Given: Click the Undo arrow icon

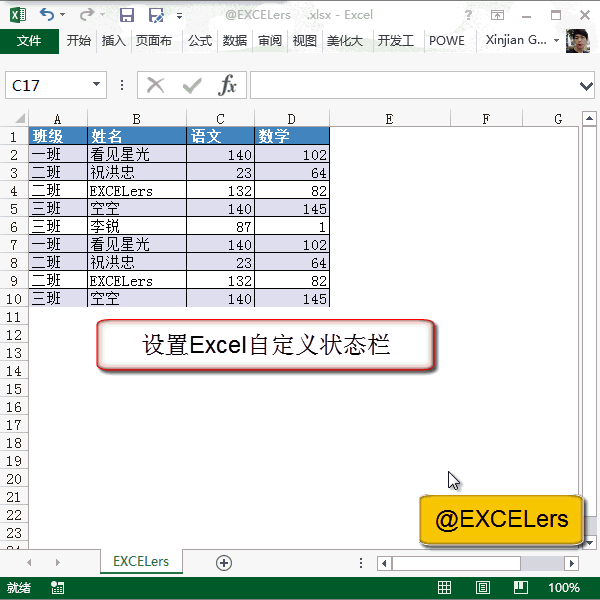Looking at the screenshot, I should pos(47,15).
